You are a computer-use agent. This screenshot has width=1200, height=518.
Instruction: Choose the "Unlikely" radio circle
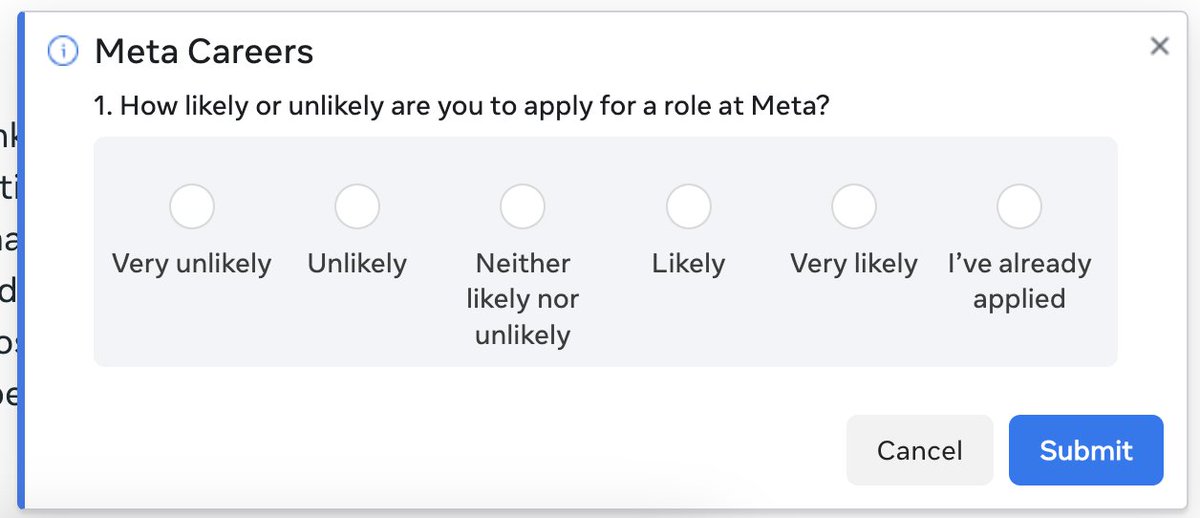click(357, 207)
